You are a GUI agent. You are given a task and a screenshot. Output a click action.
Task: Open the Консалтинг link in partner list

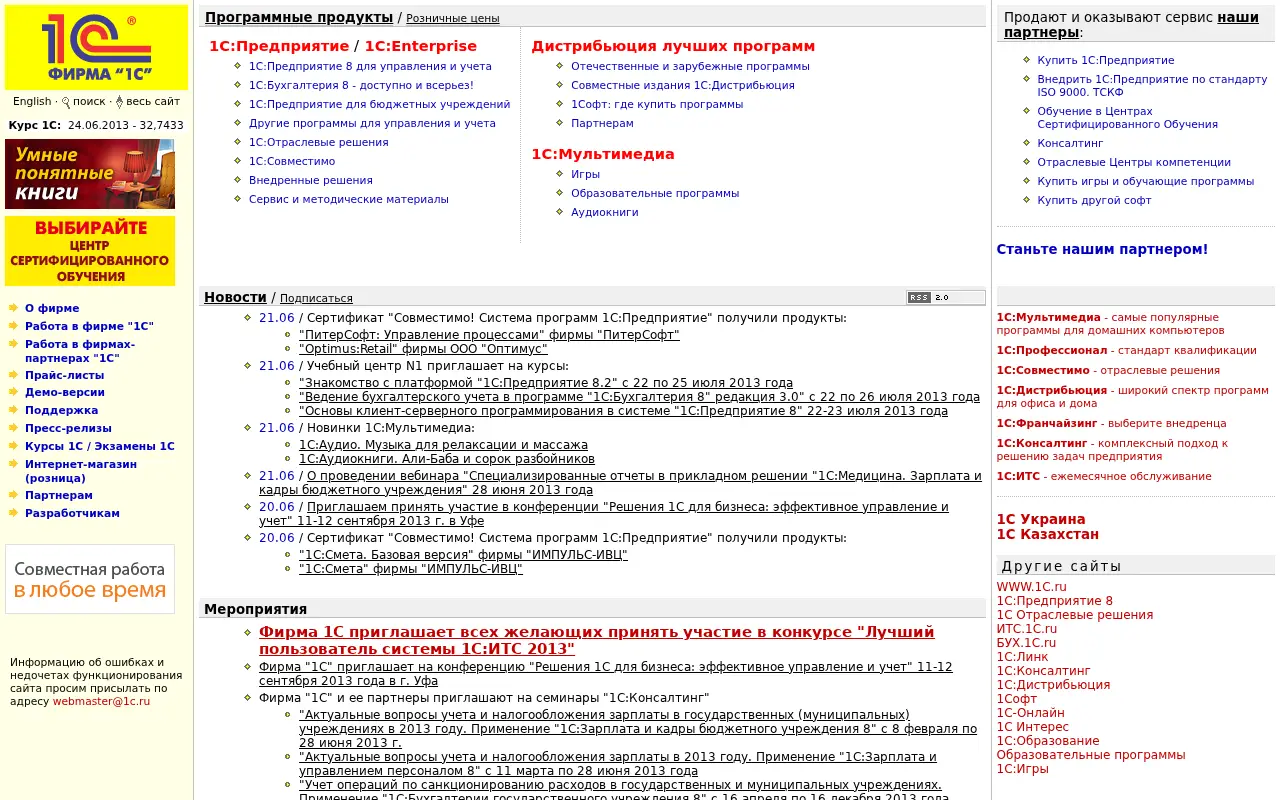click(x=1071, y=143)
